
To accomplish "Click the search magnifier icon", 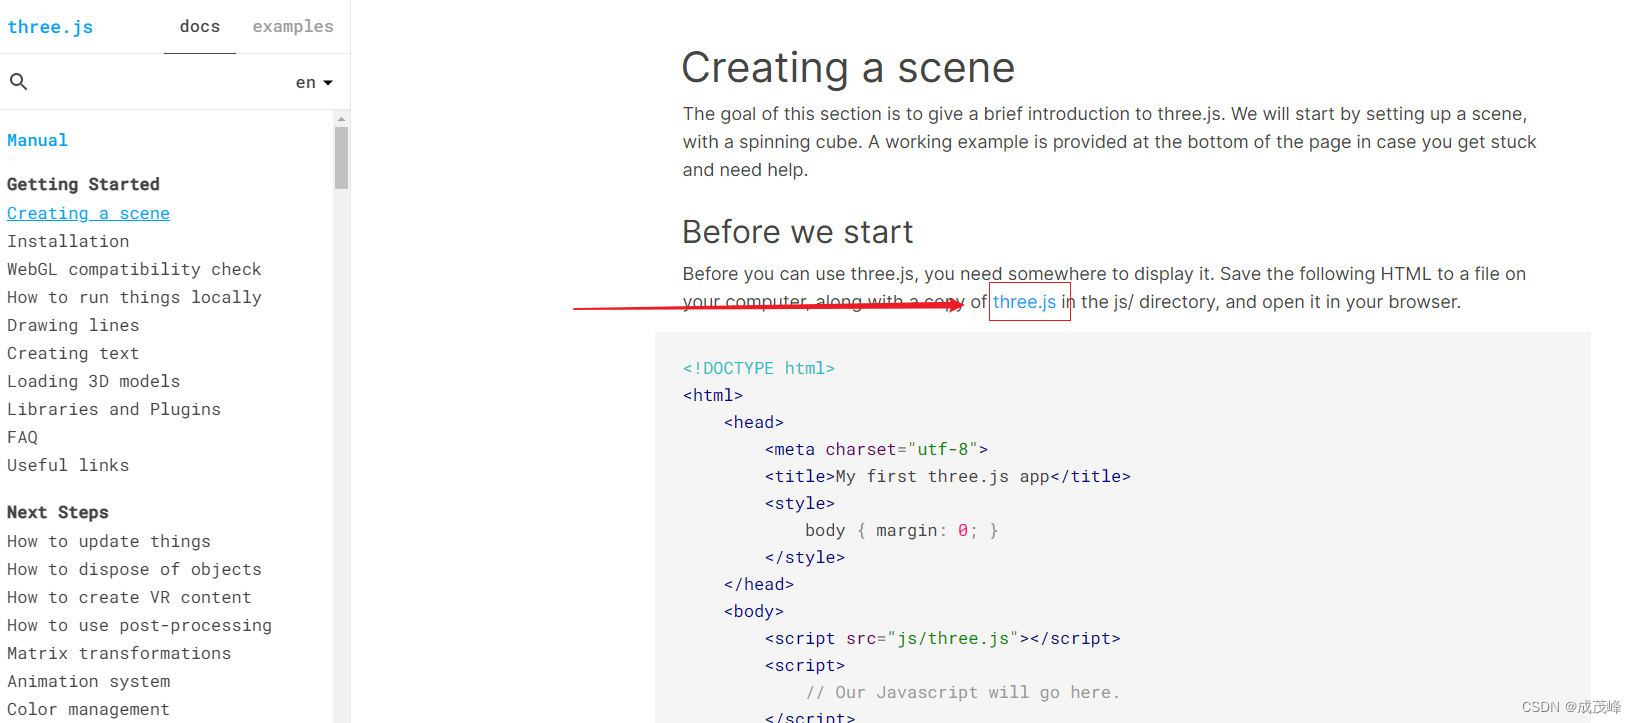I will click(x=18, y=82).
